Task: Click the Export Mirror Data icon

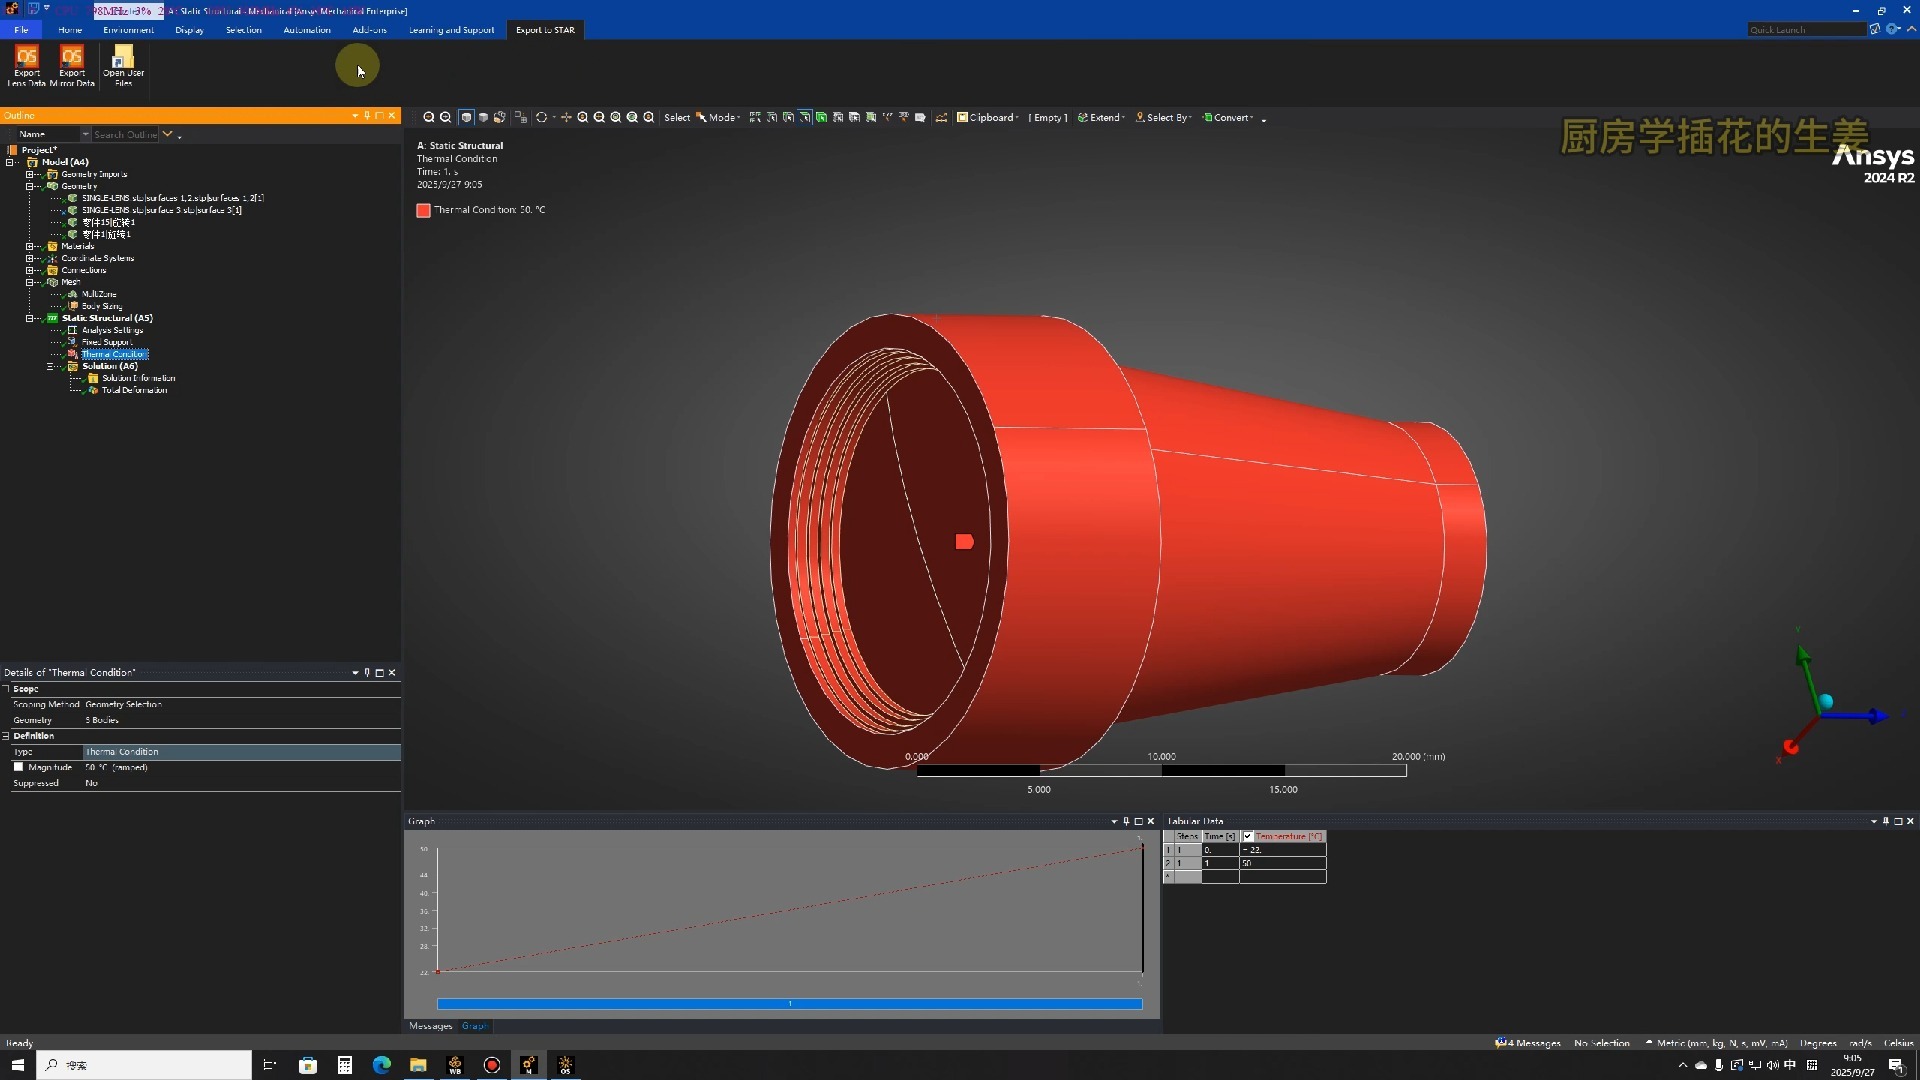Action: pyautogui.click(x=72, y=58)
